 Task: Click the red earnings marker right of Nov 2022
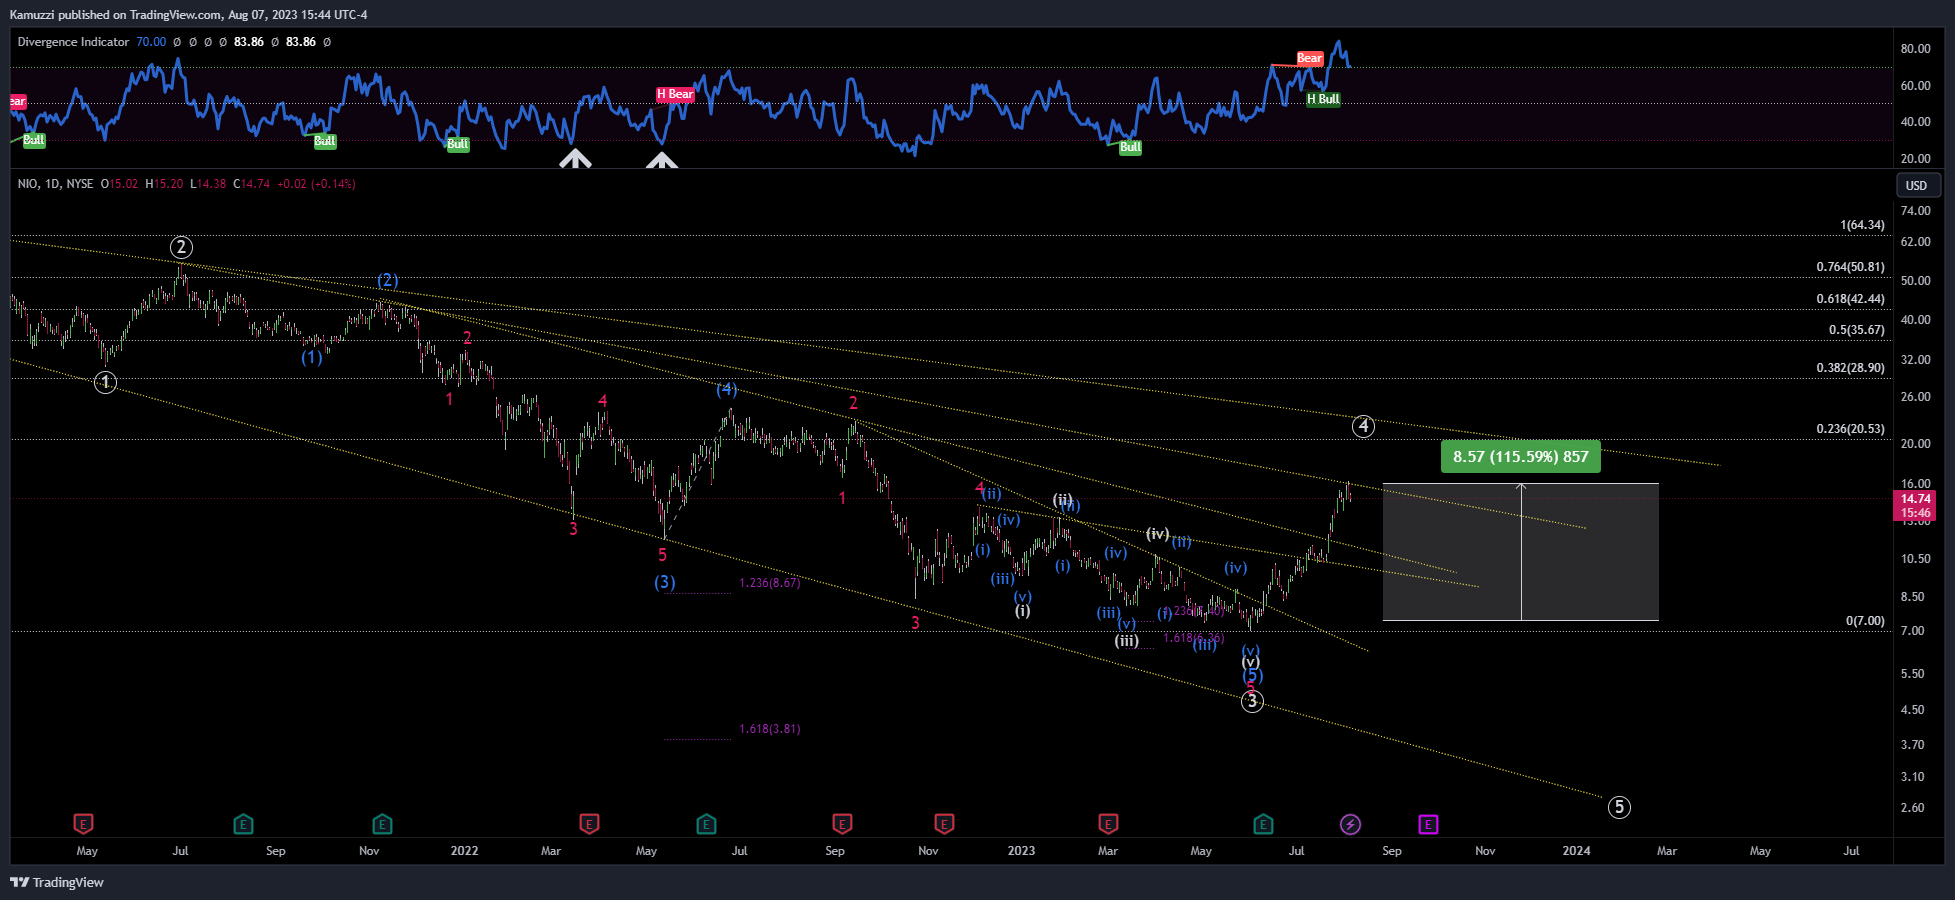click(944, 824)
